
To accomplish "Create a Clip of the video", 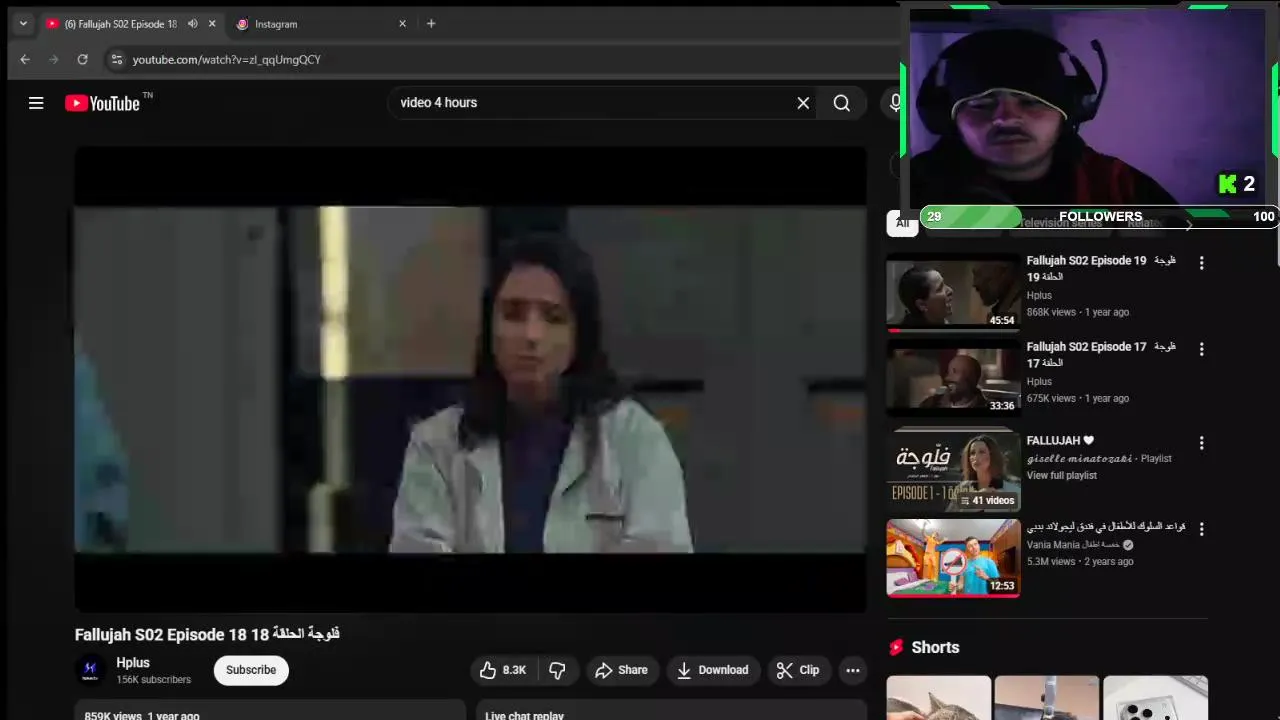I will coord(798,670).
